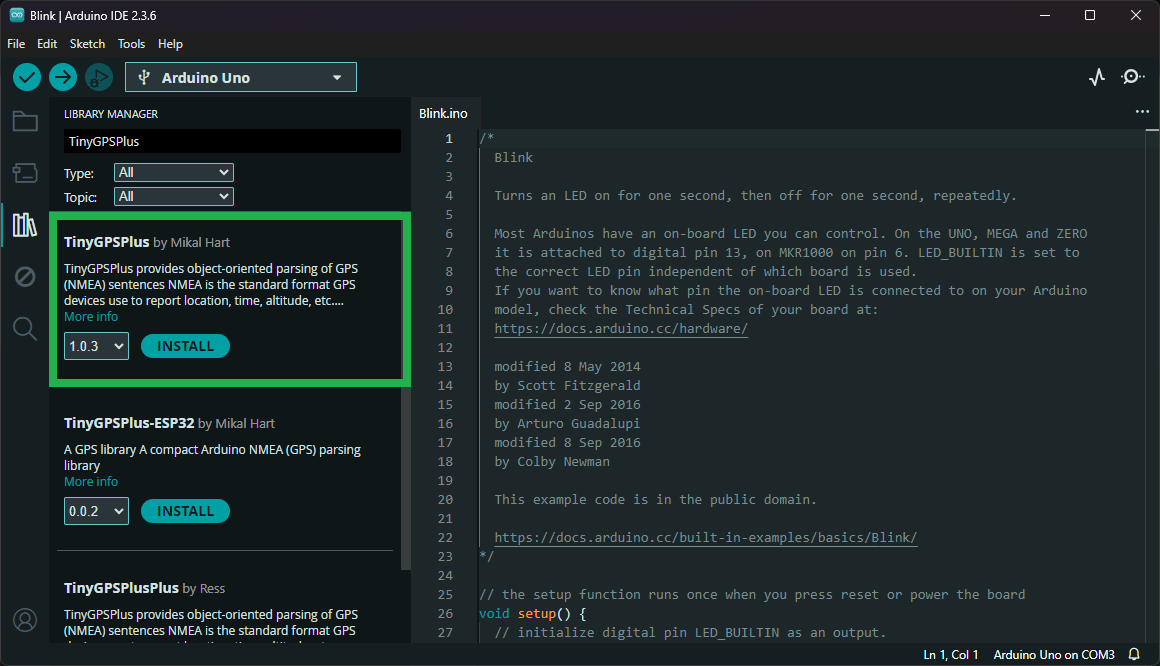
Task: Select the Blink.ino editor tab
Action: [443, 113]
